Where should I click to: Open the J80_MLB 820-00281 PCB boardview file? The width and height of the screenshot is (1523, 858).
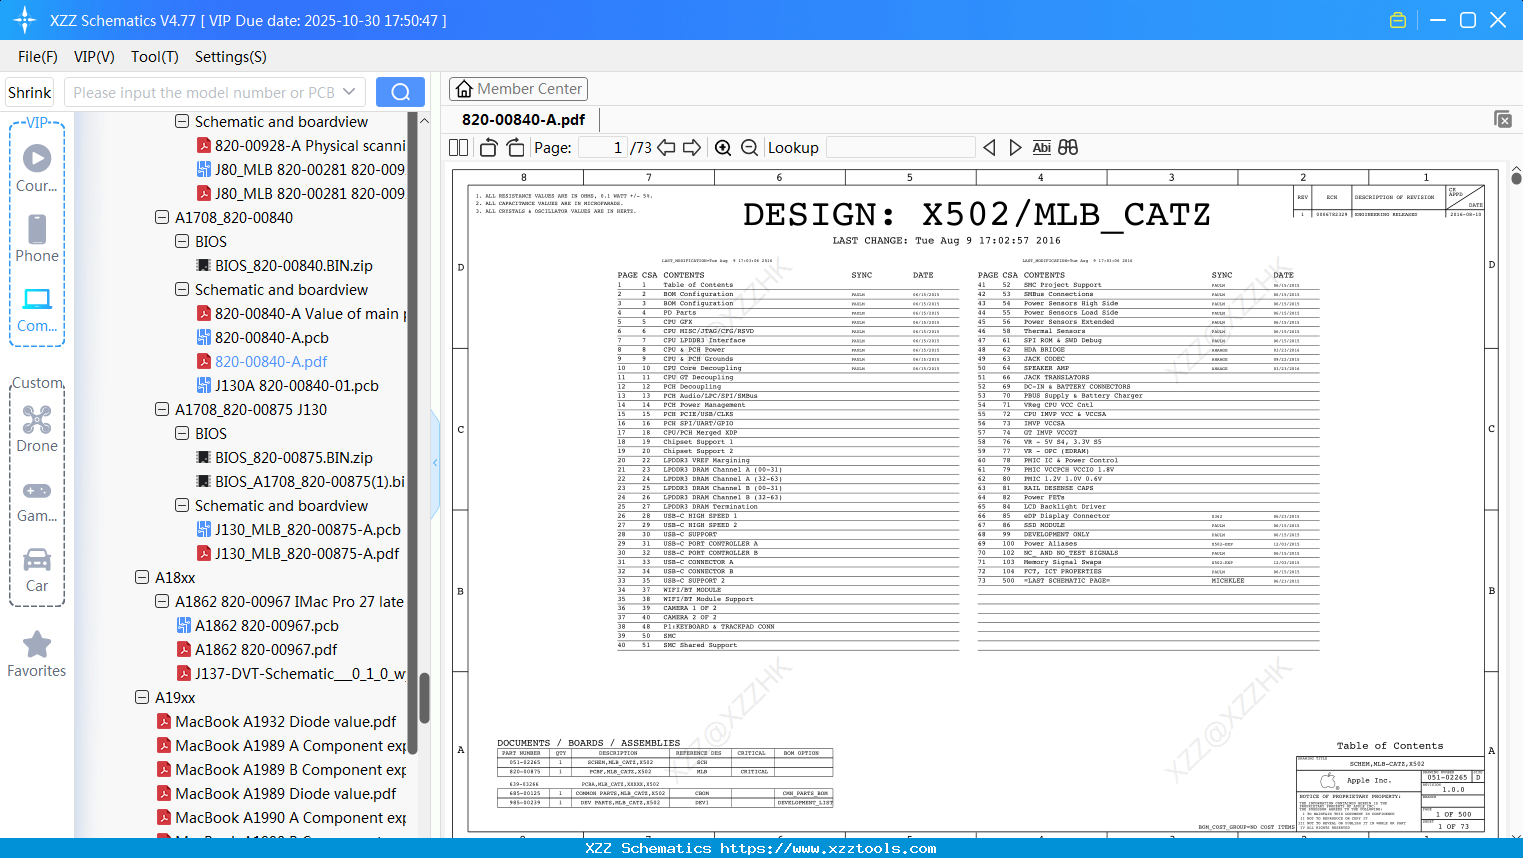(x=310, y=170)
